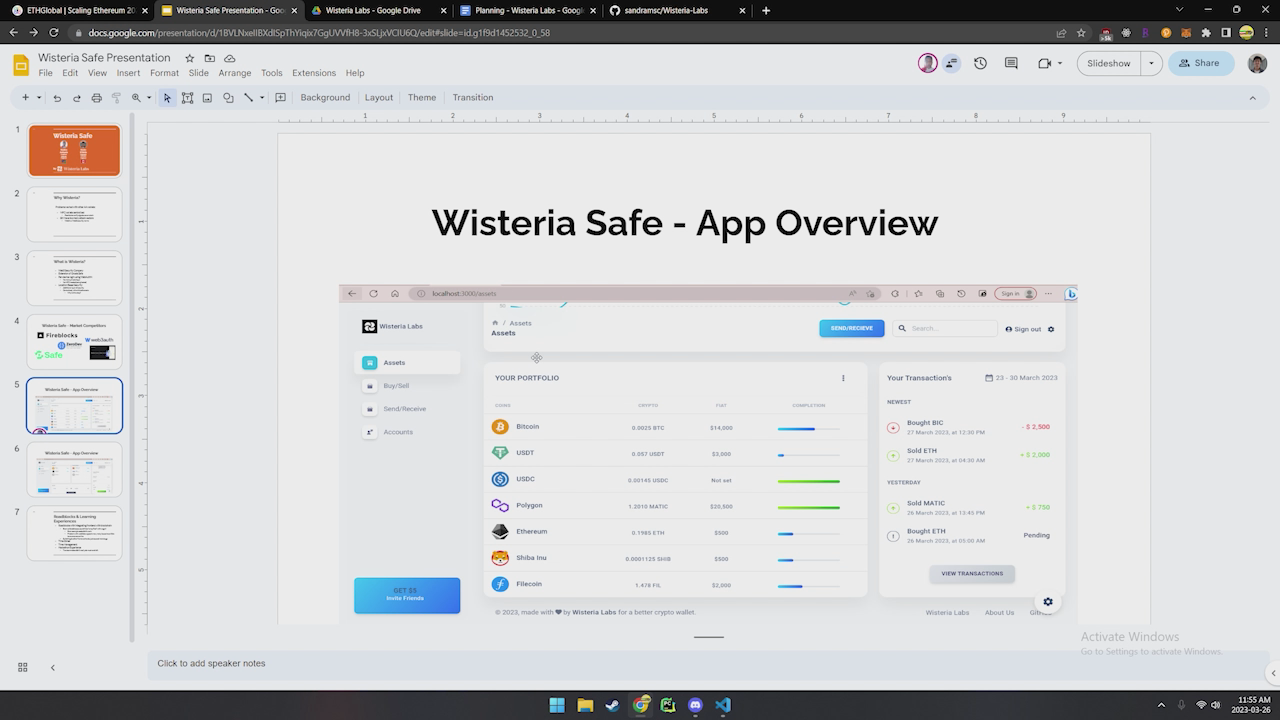This screenshot has height=720, width=1280.
Task: Open File Explorer from the taskbar
Action: [x=585, y=705]
